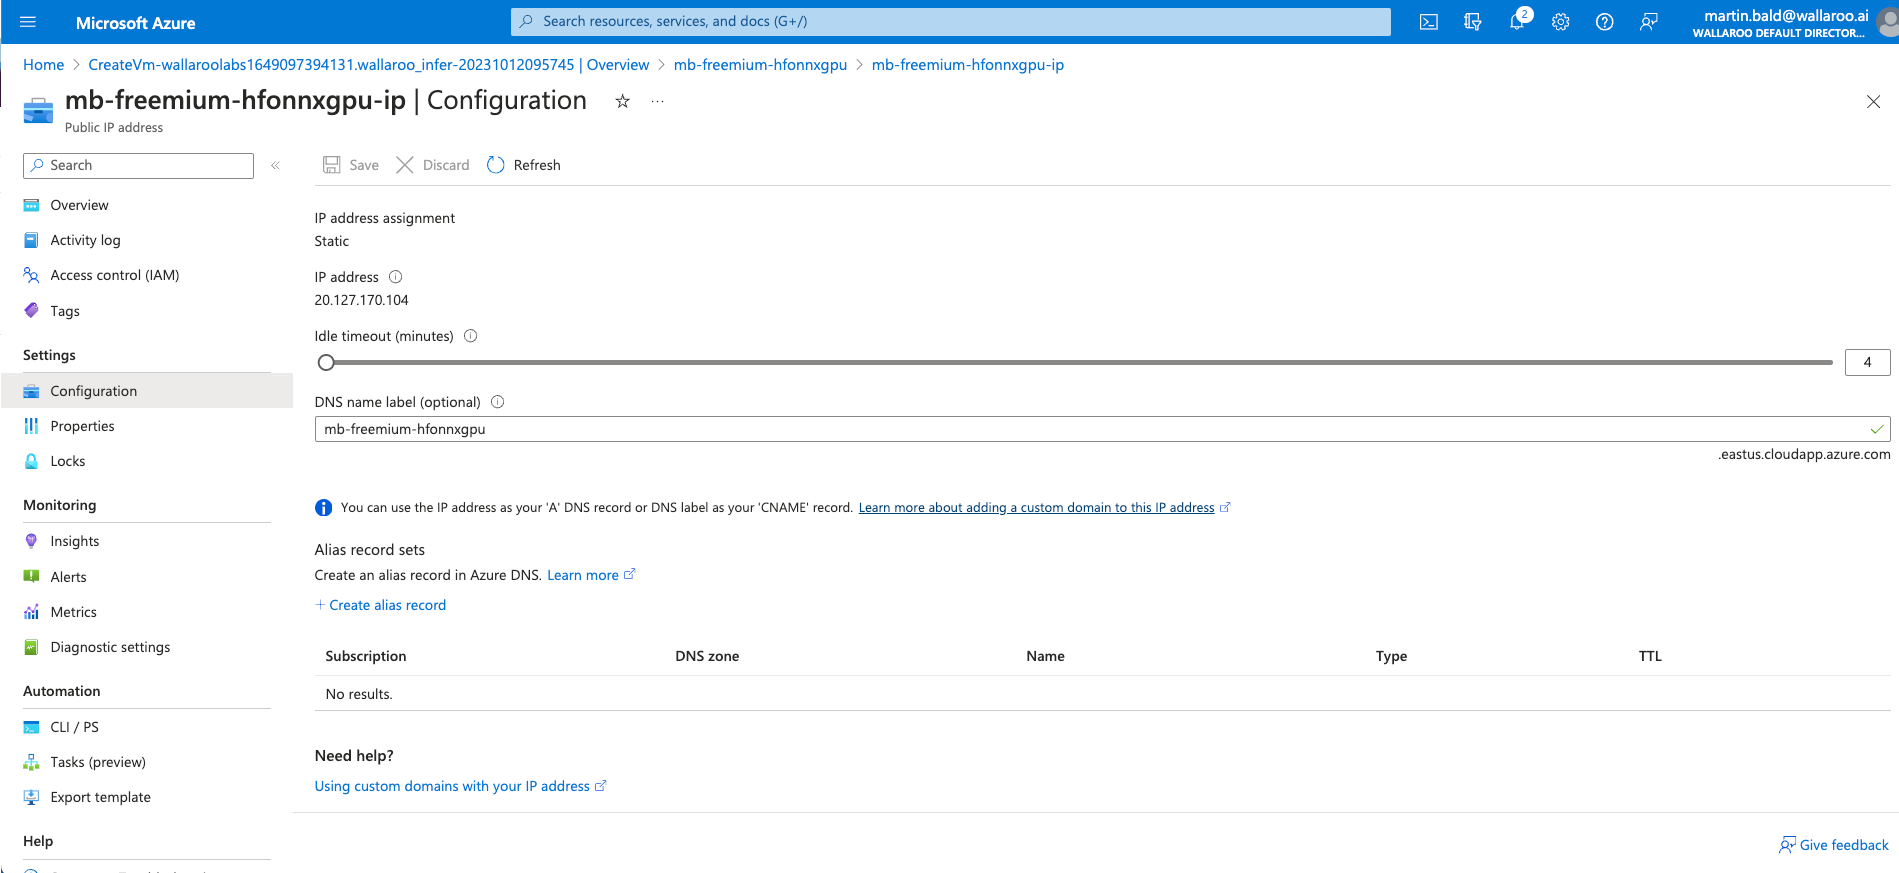Screen dimensions: 1899x873
Task: Open the notifications bell
Action: (1517, 22)
